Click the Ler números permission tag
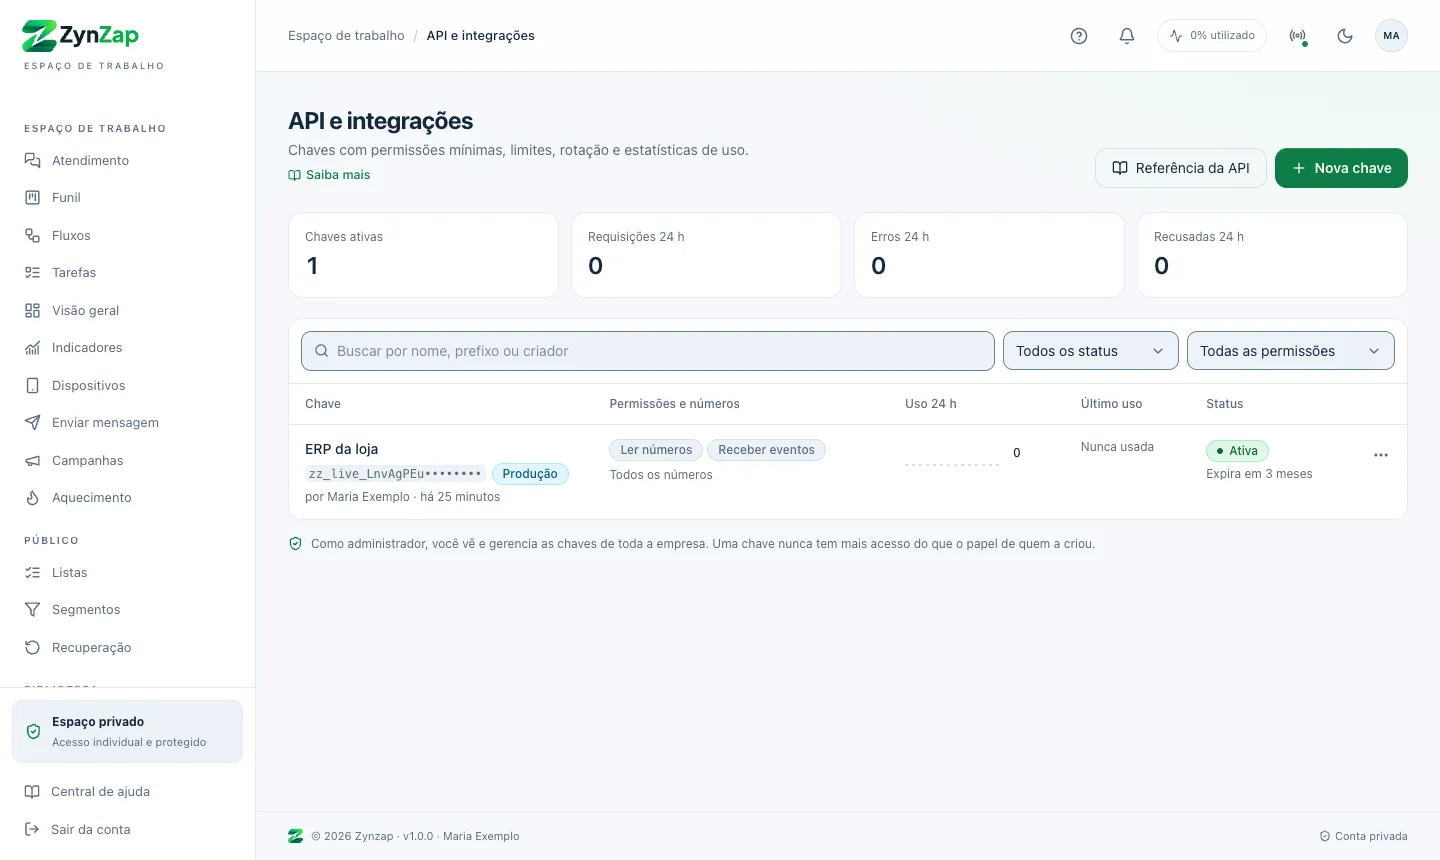 (x=656, y=450)
